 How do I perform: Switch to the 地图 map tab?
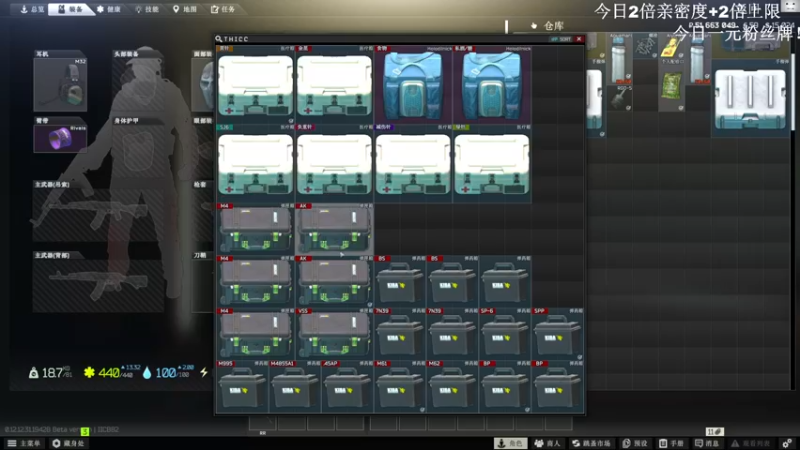(x=185, y=9)
